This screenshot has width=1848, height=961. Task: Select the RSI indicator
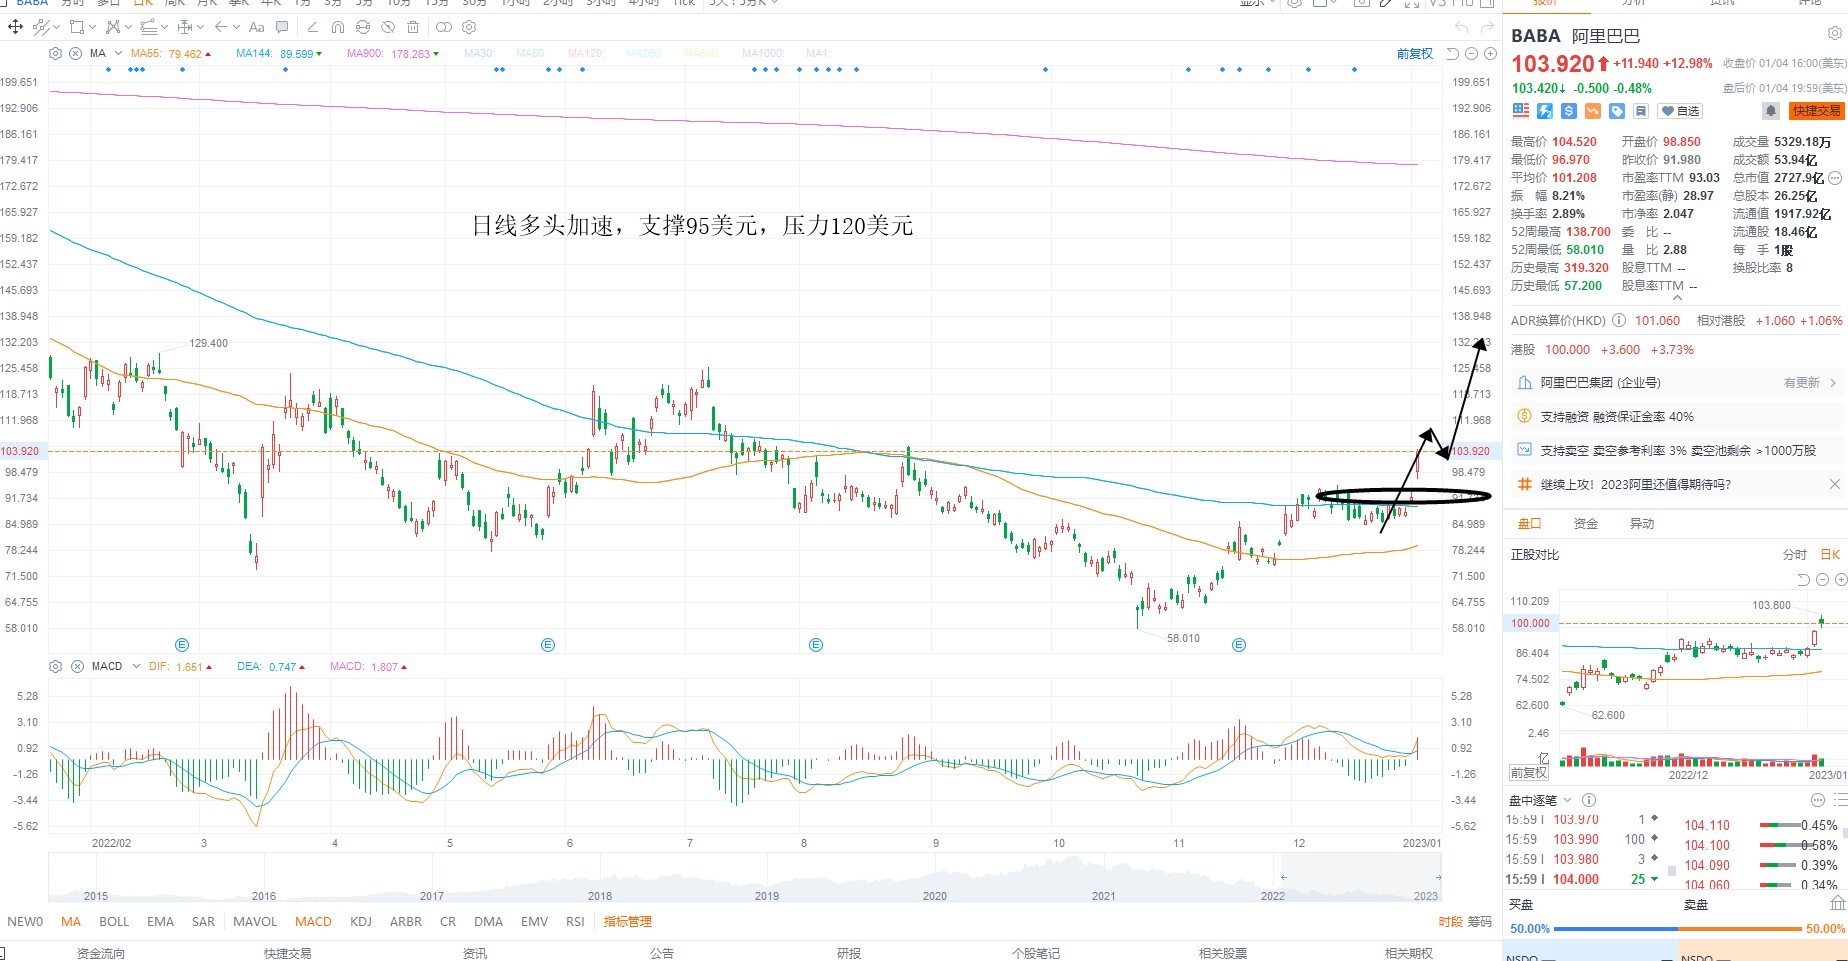click(x=575, y=922)
